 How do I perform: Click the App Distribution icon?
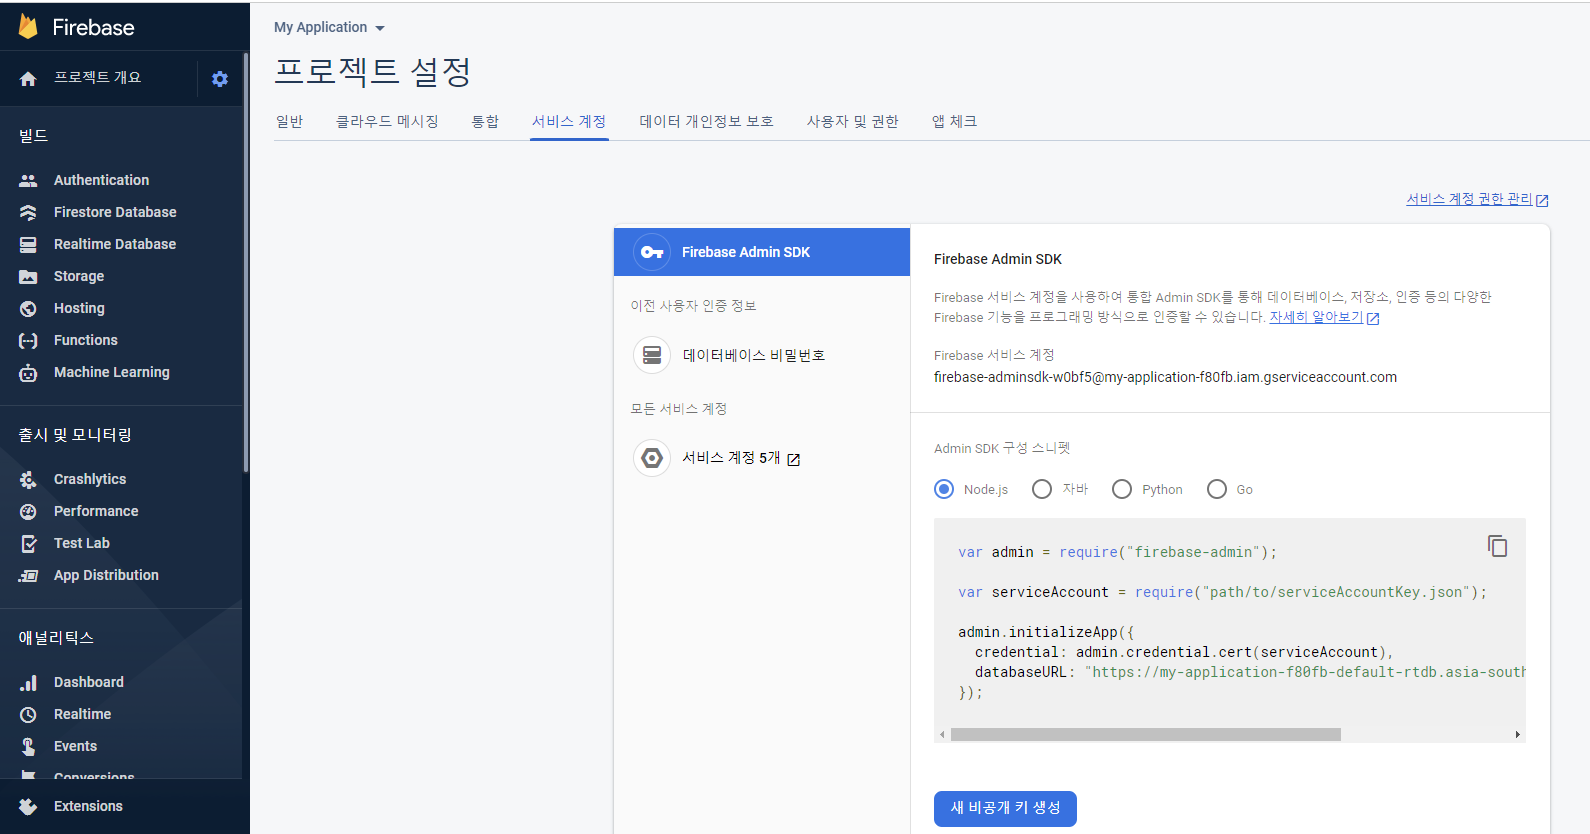point(28,575)
